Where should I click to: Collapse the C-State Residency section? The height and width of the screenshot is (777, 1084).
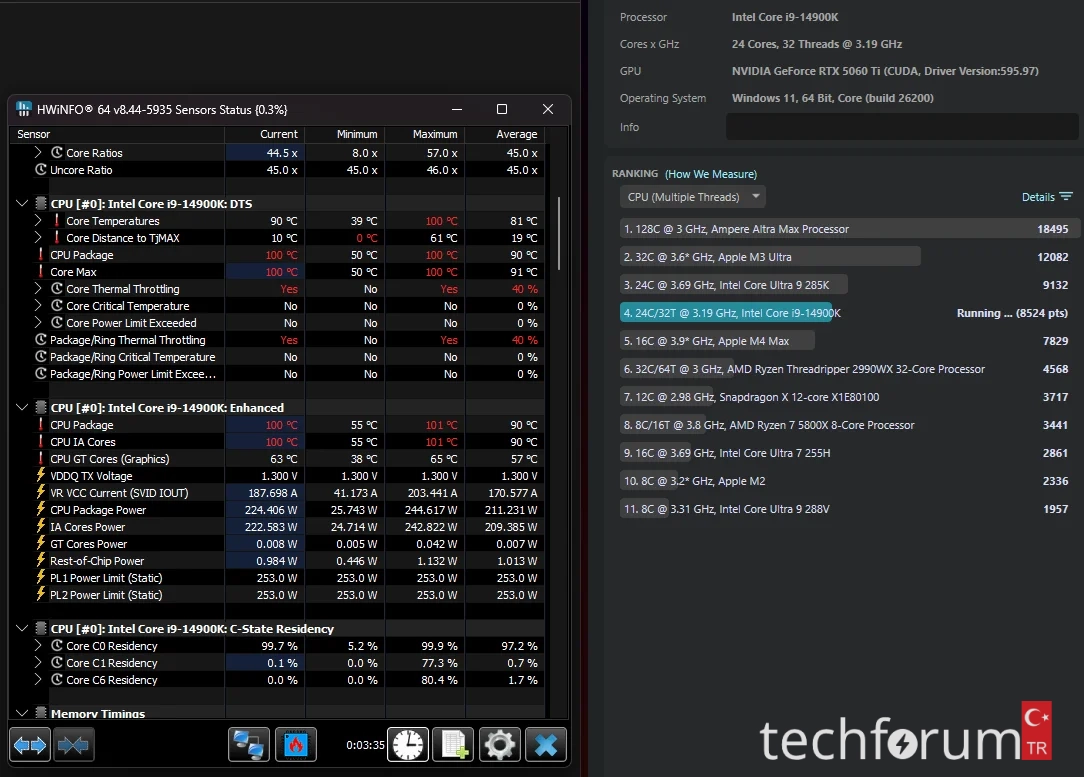coord(22,628)
